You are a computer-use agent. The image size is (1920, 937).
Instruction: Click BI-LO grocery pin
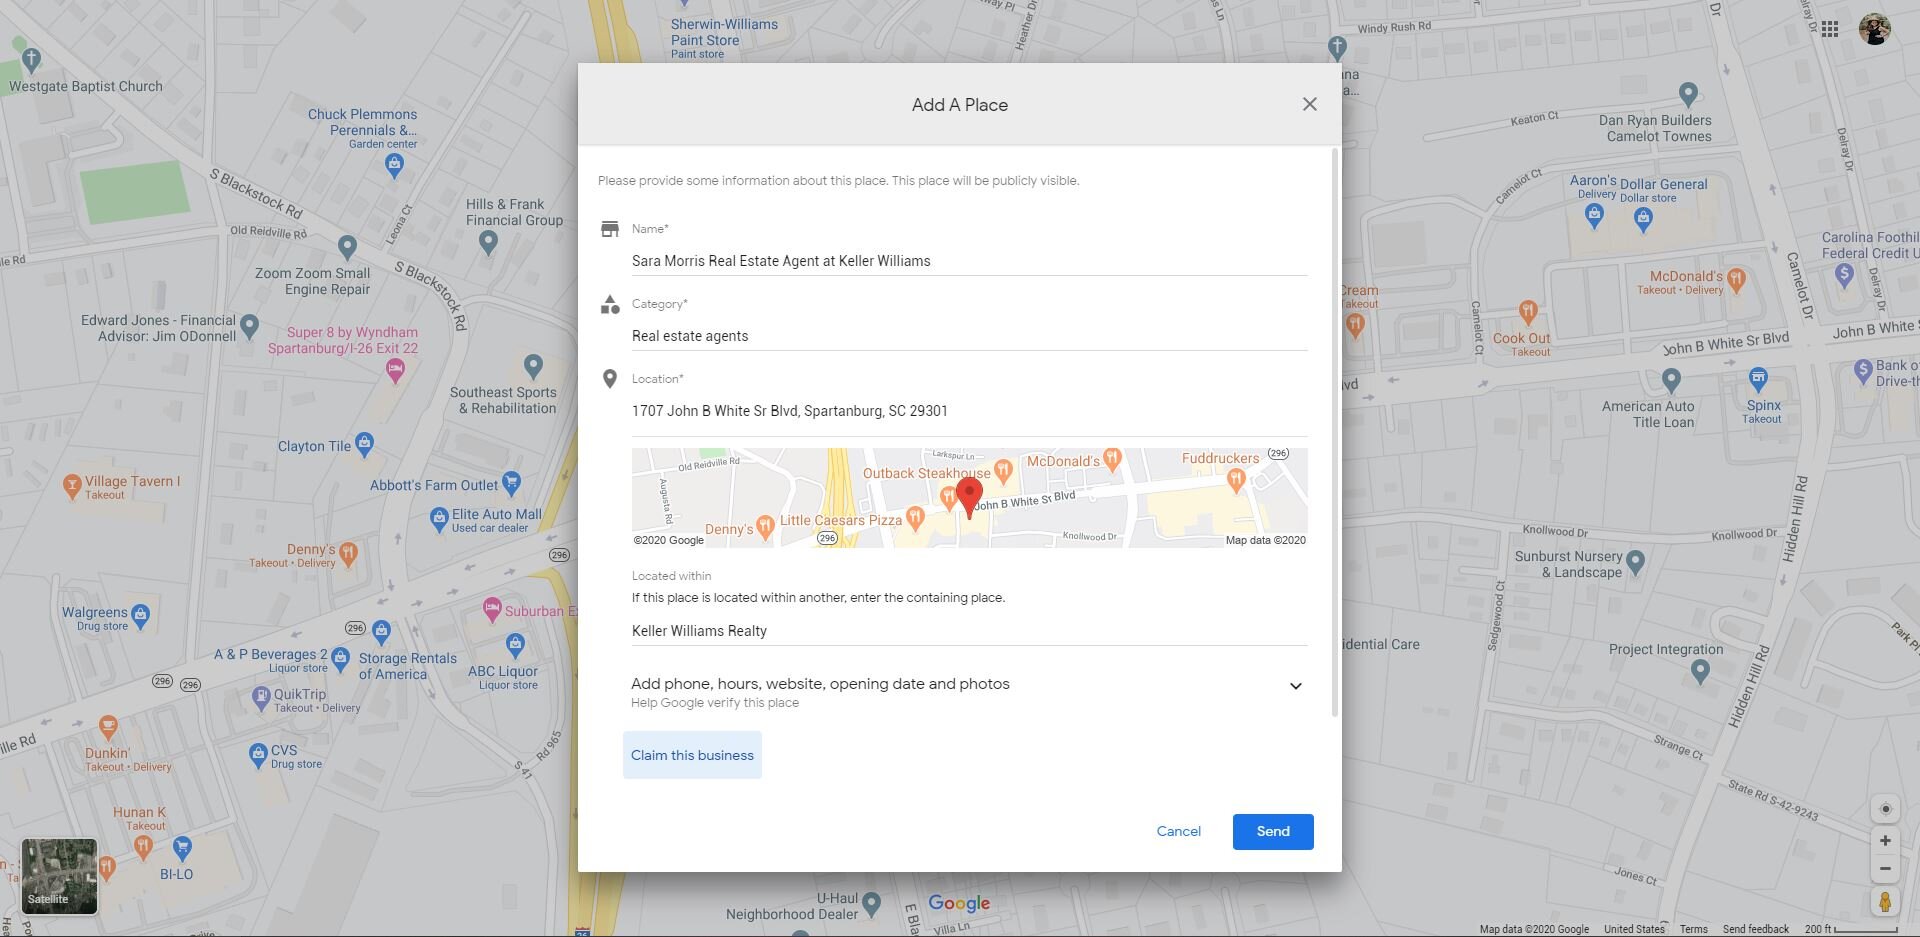pos(182,849)
